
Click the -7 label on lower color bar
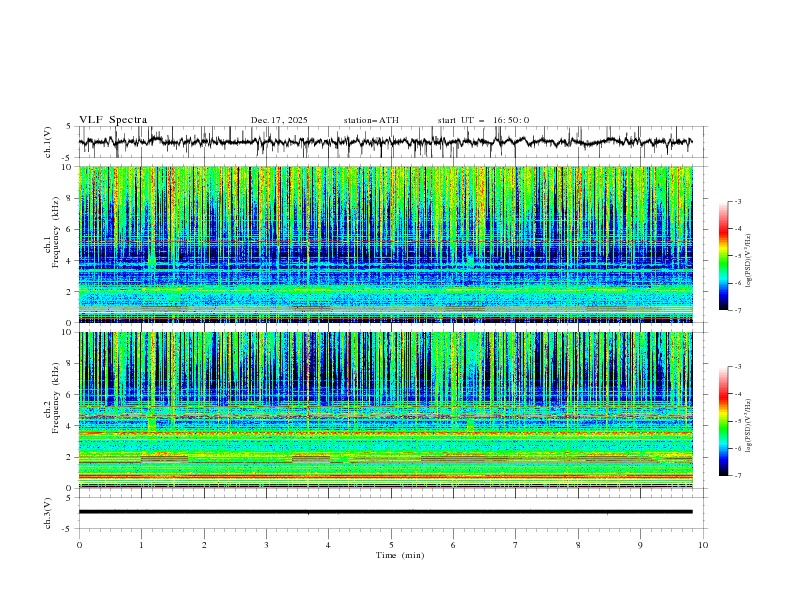(x=738, y=476)
